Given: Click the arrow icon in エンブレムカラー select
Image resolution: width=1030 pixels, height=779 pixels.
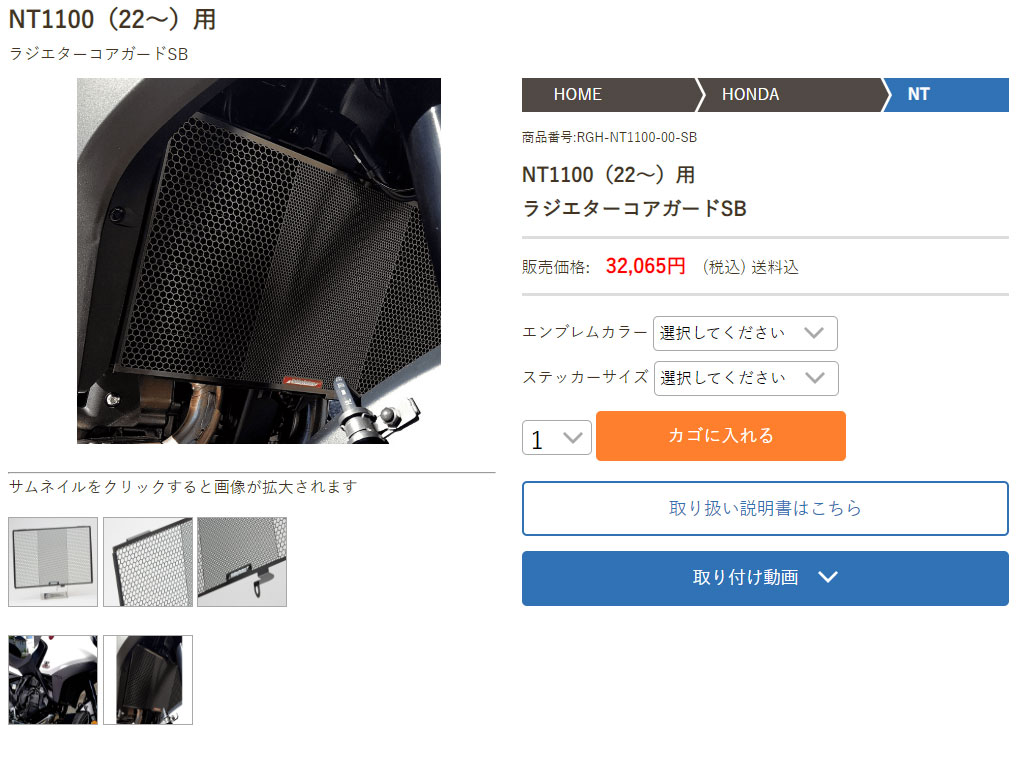Looking at the screenshot, I should [x=814, y=333].
